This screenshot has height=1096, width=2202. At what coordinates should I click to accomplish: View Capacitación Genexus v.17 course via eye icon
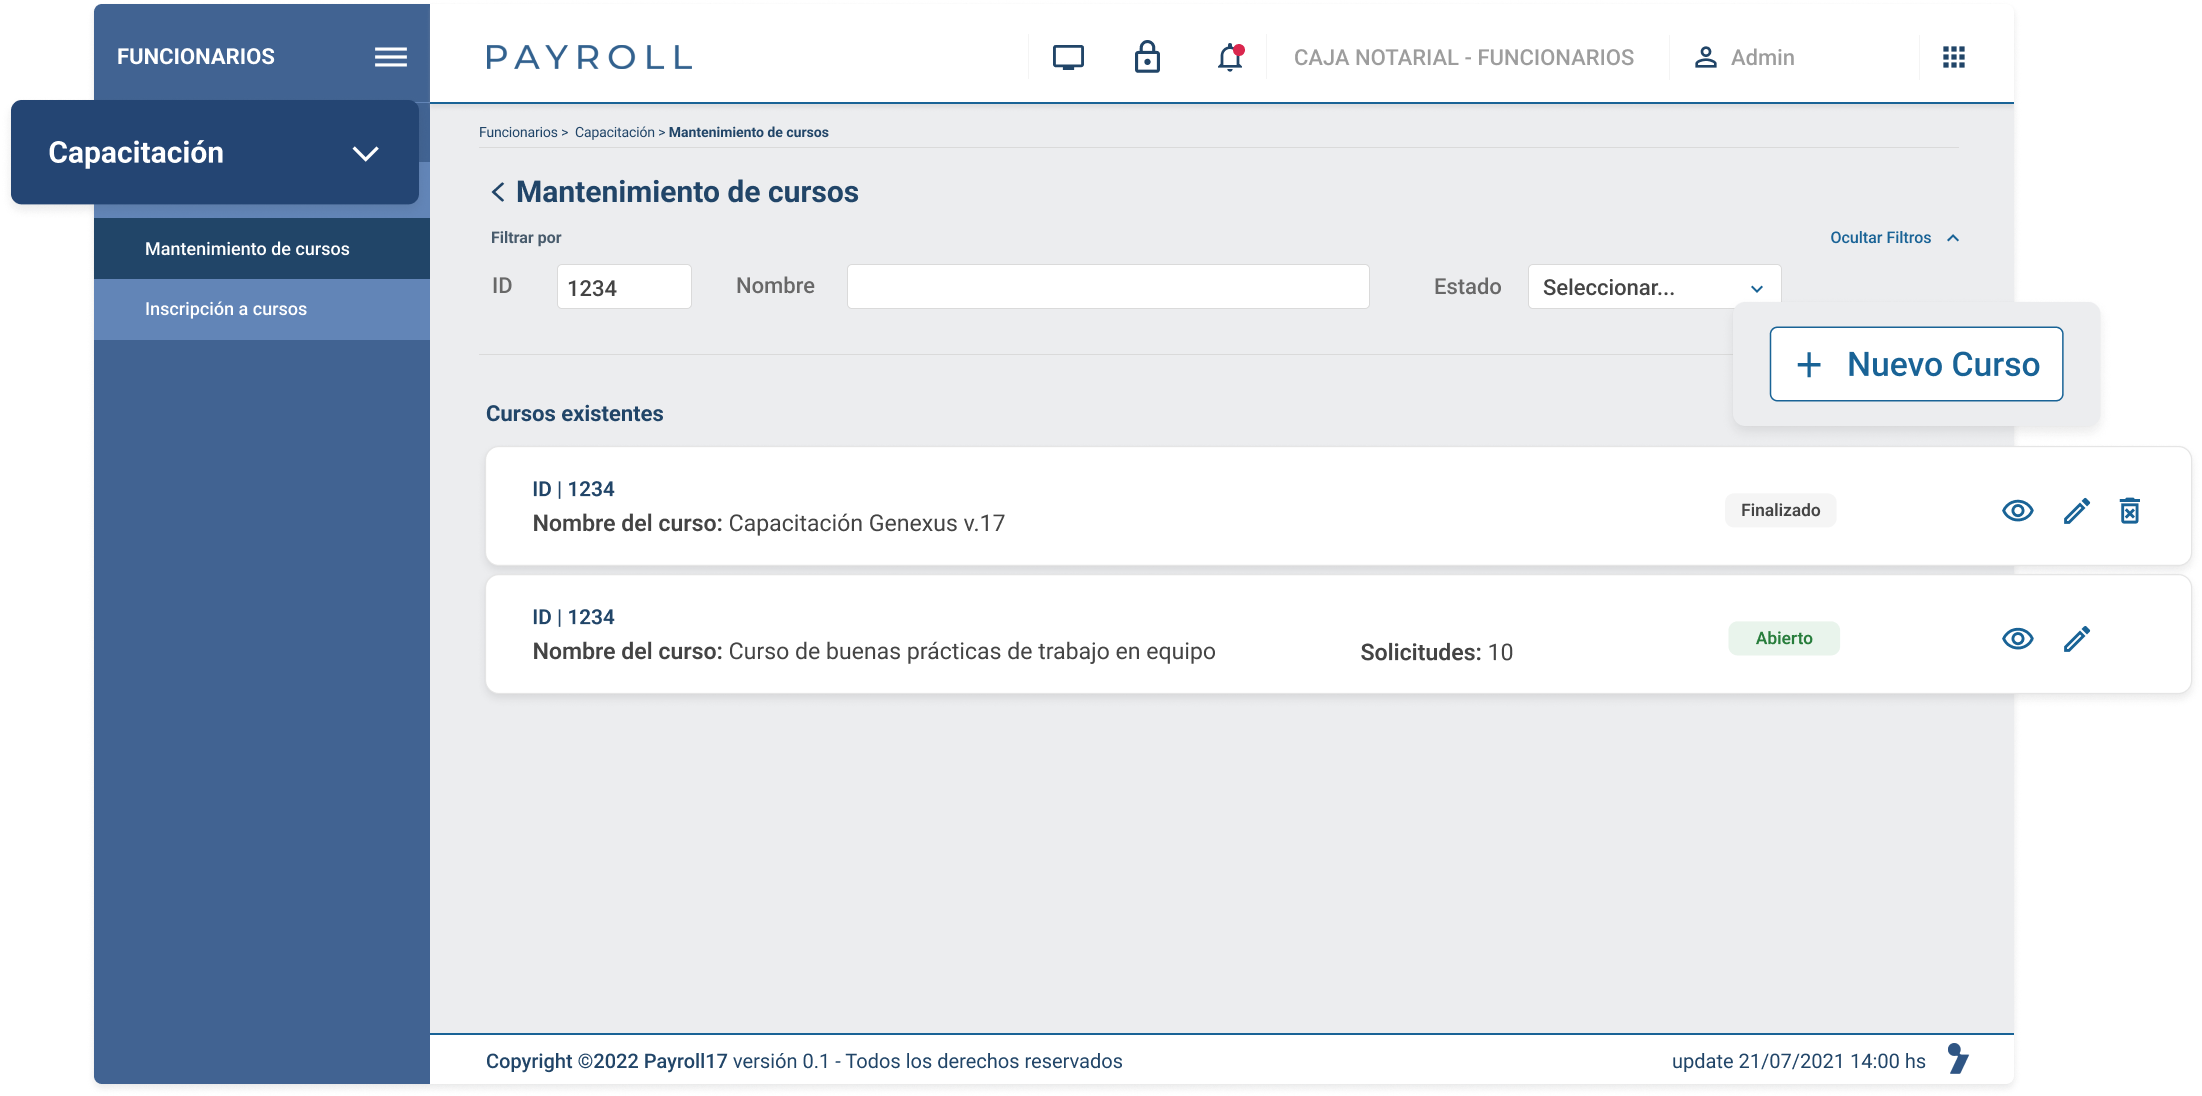pos(2017,511)
